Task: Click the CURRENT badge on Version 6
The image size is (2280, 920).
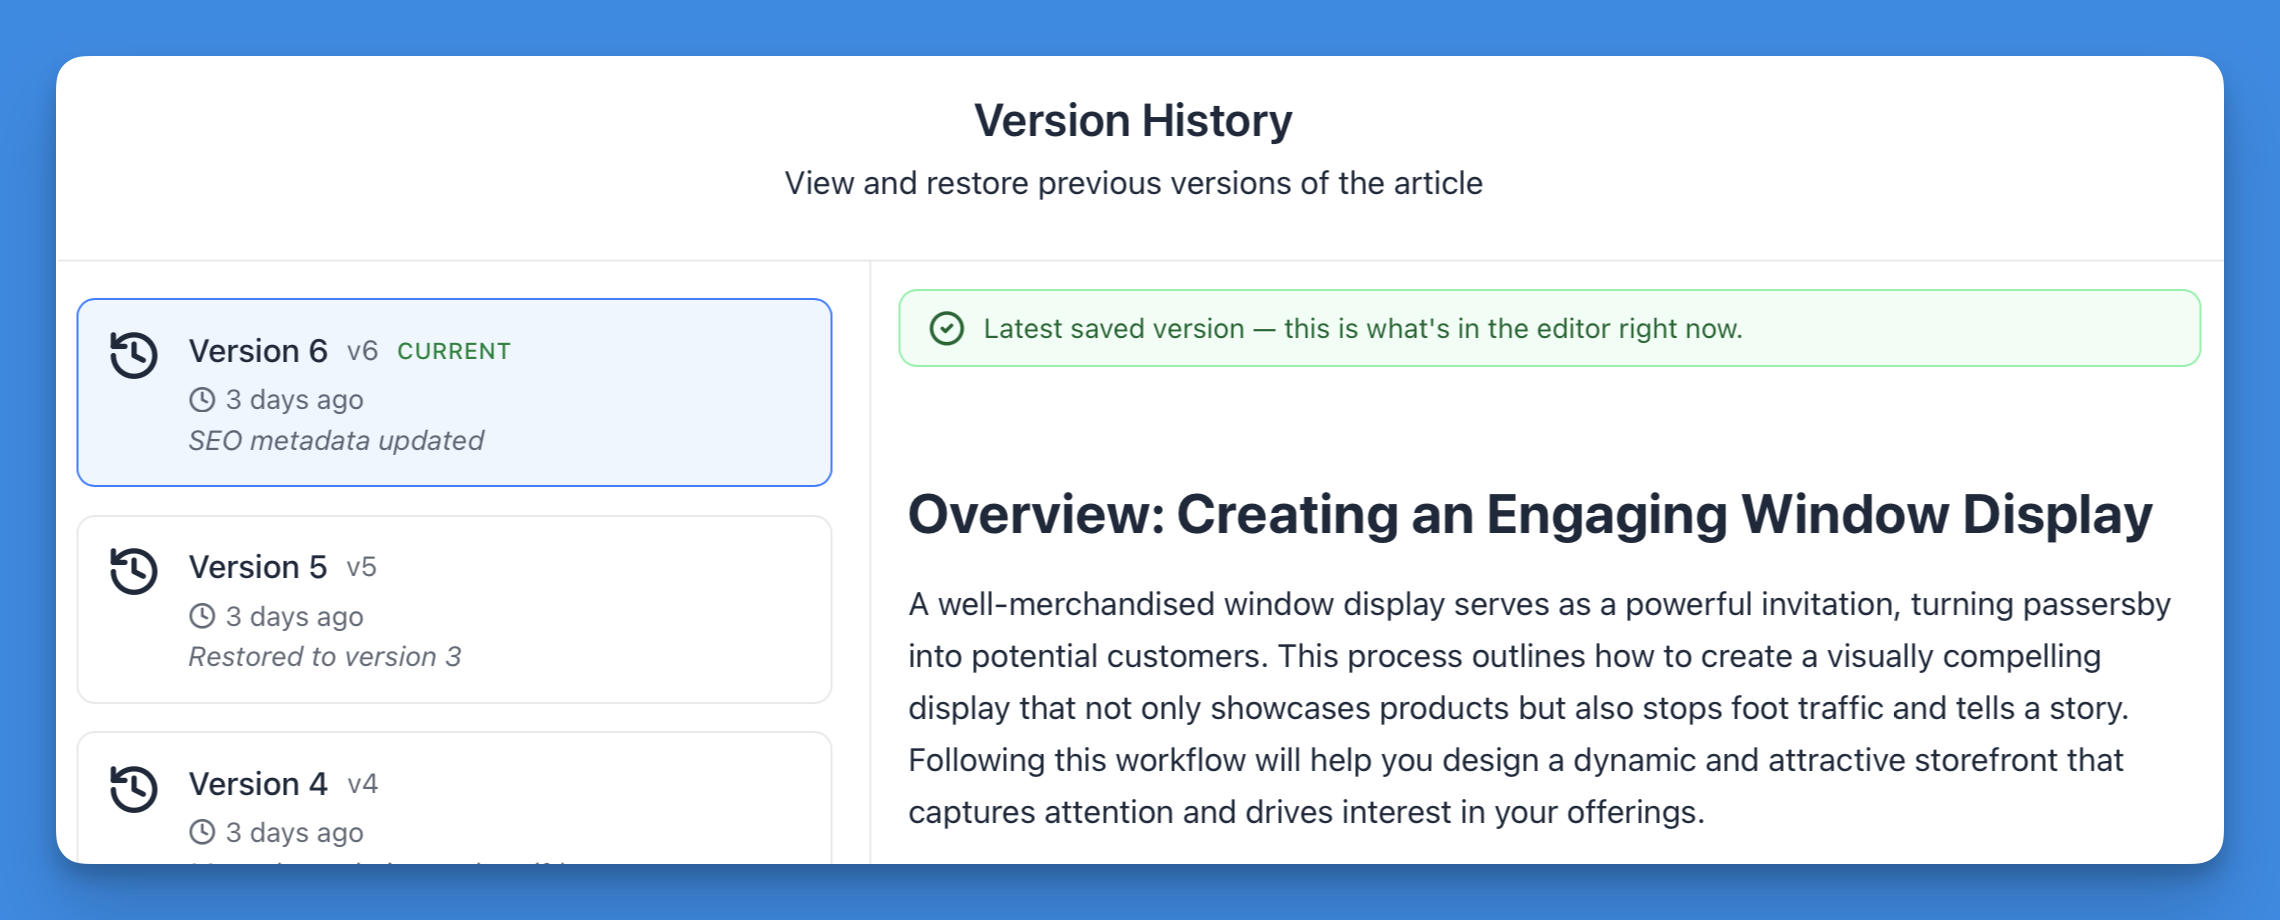Action: [x=454, y=352]
